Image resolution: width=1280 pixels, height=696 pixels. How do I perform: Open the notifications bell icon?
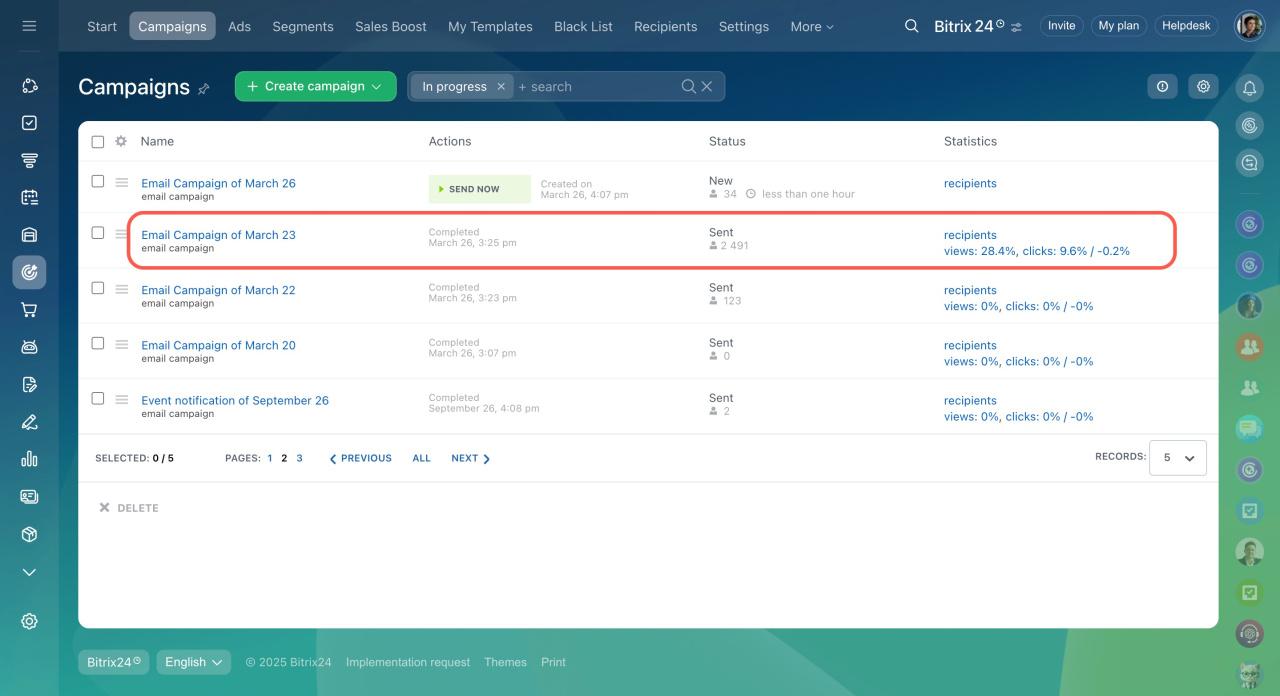click(x=1249, y=88)
